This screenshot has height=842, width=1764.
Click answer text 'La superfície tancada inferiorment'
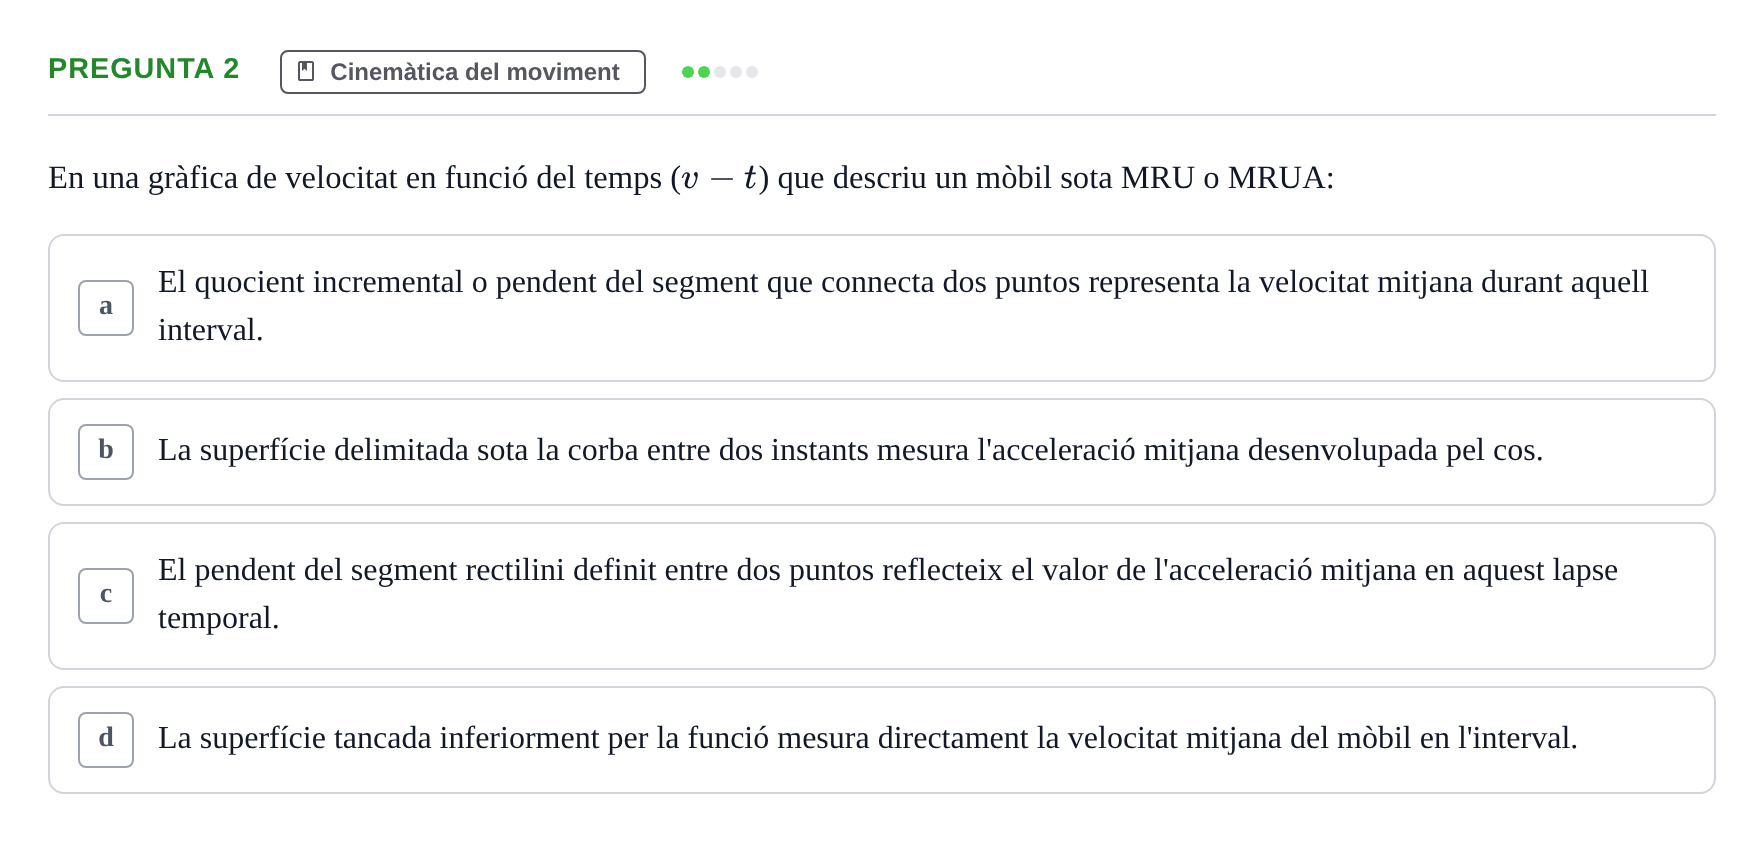868,738
